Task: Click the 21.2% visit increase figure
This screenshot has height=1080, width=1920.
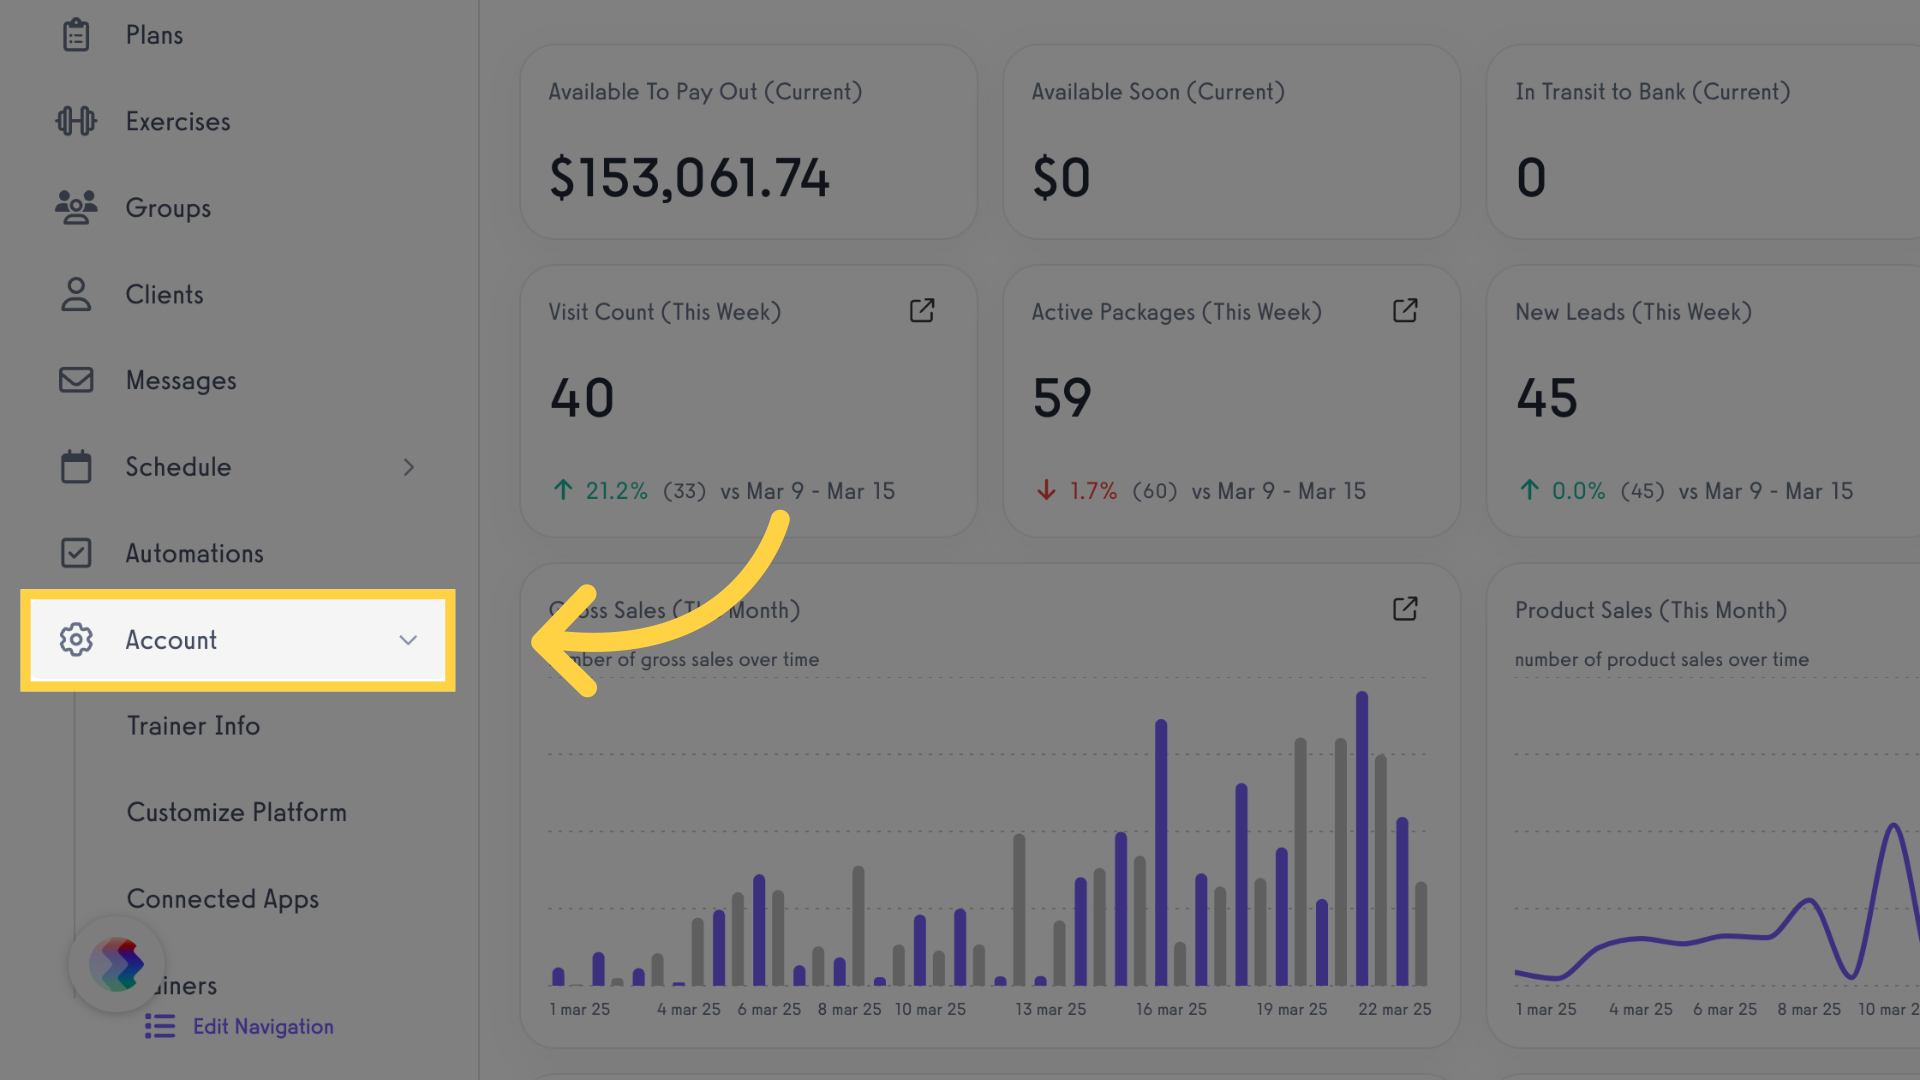Action: click(x=616, y=491)
